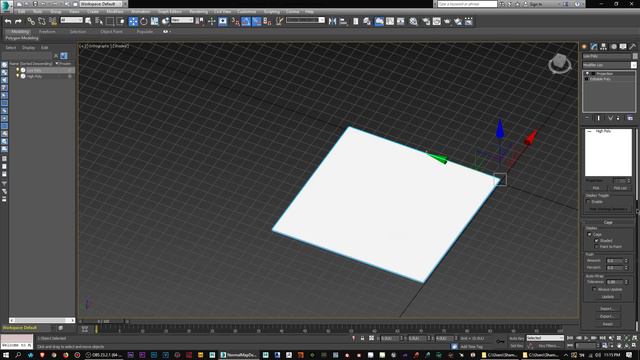Activate the Select Object tool
The width and height of the screenshot is (640, 360).
[88, 21]
